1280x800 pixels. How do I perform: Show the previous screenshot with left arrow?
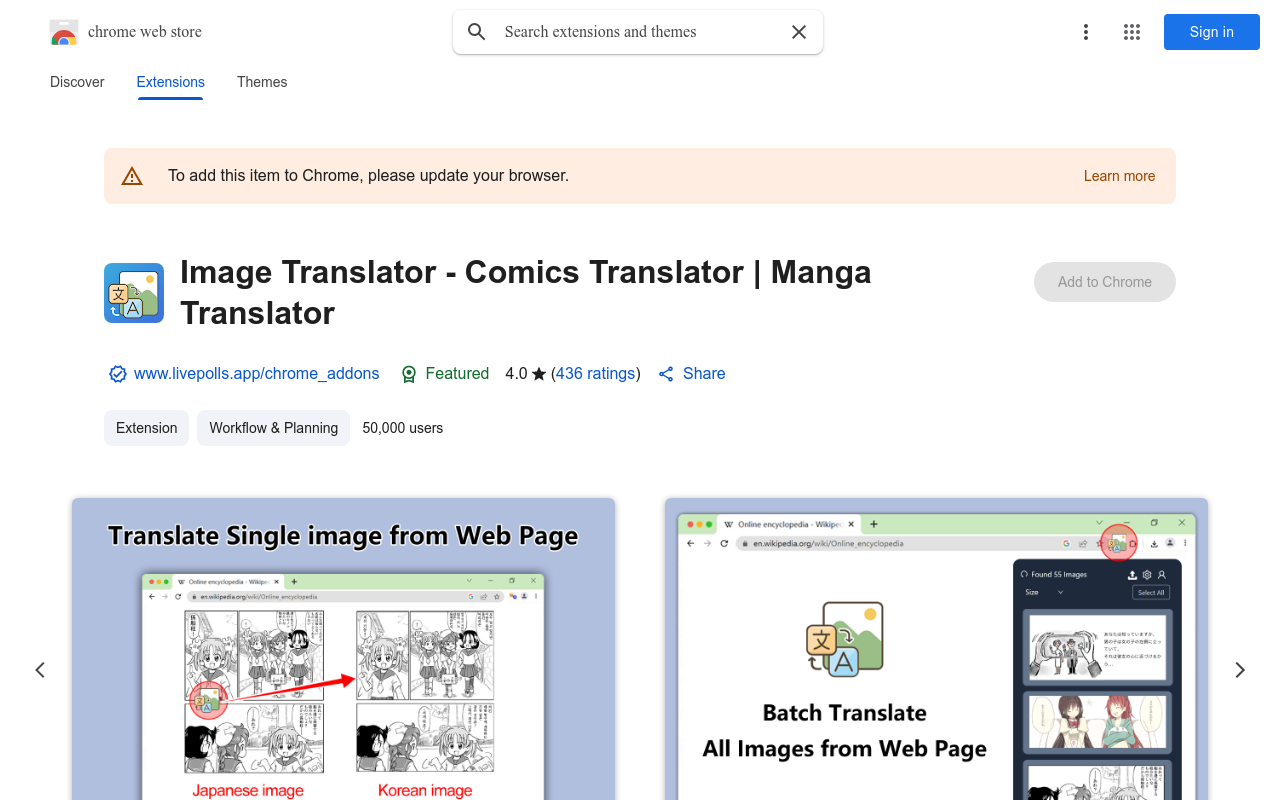[40, 670]
